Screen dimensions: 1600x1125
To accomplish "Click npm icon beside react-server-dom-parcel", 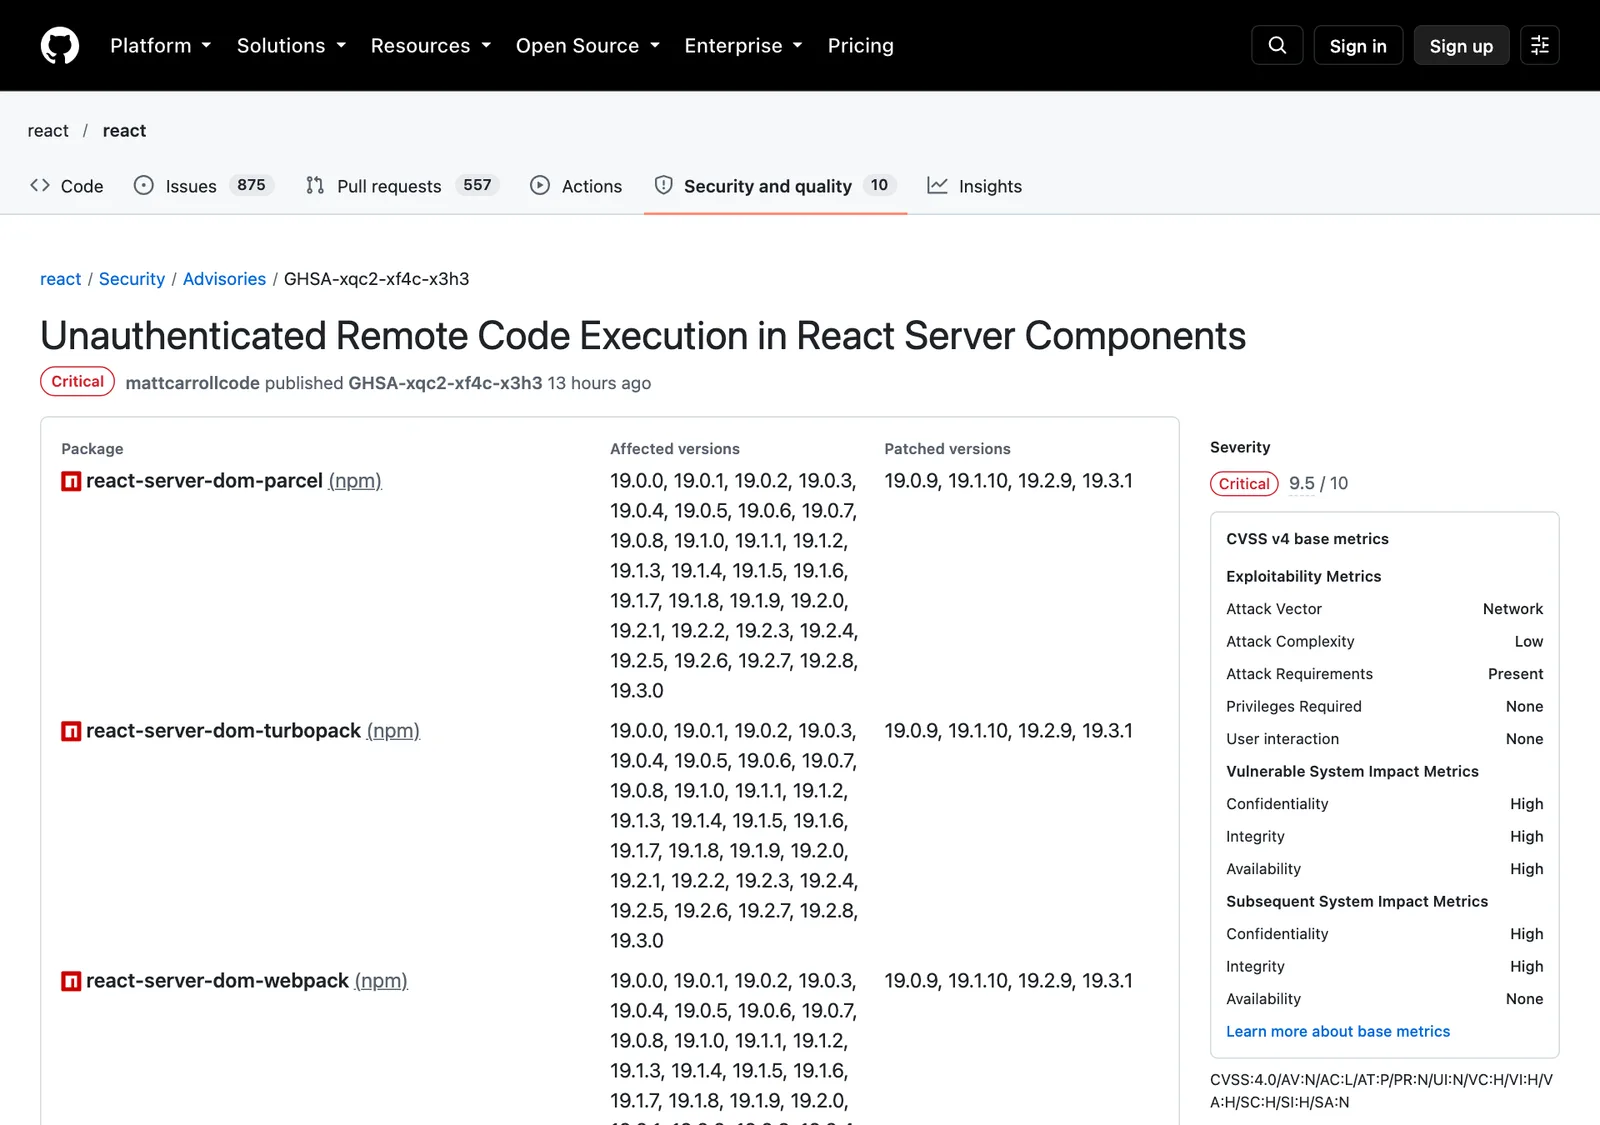I will pos(71,481).
